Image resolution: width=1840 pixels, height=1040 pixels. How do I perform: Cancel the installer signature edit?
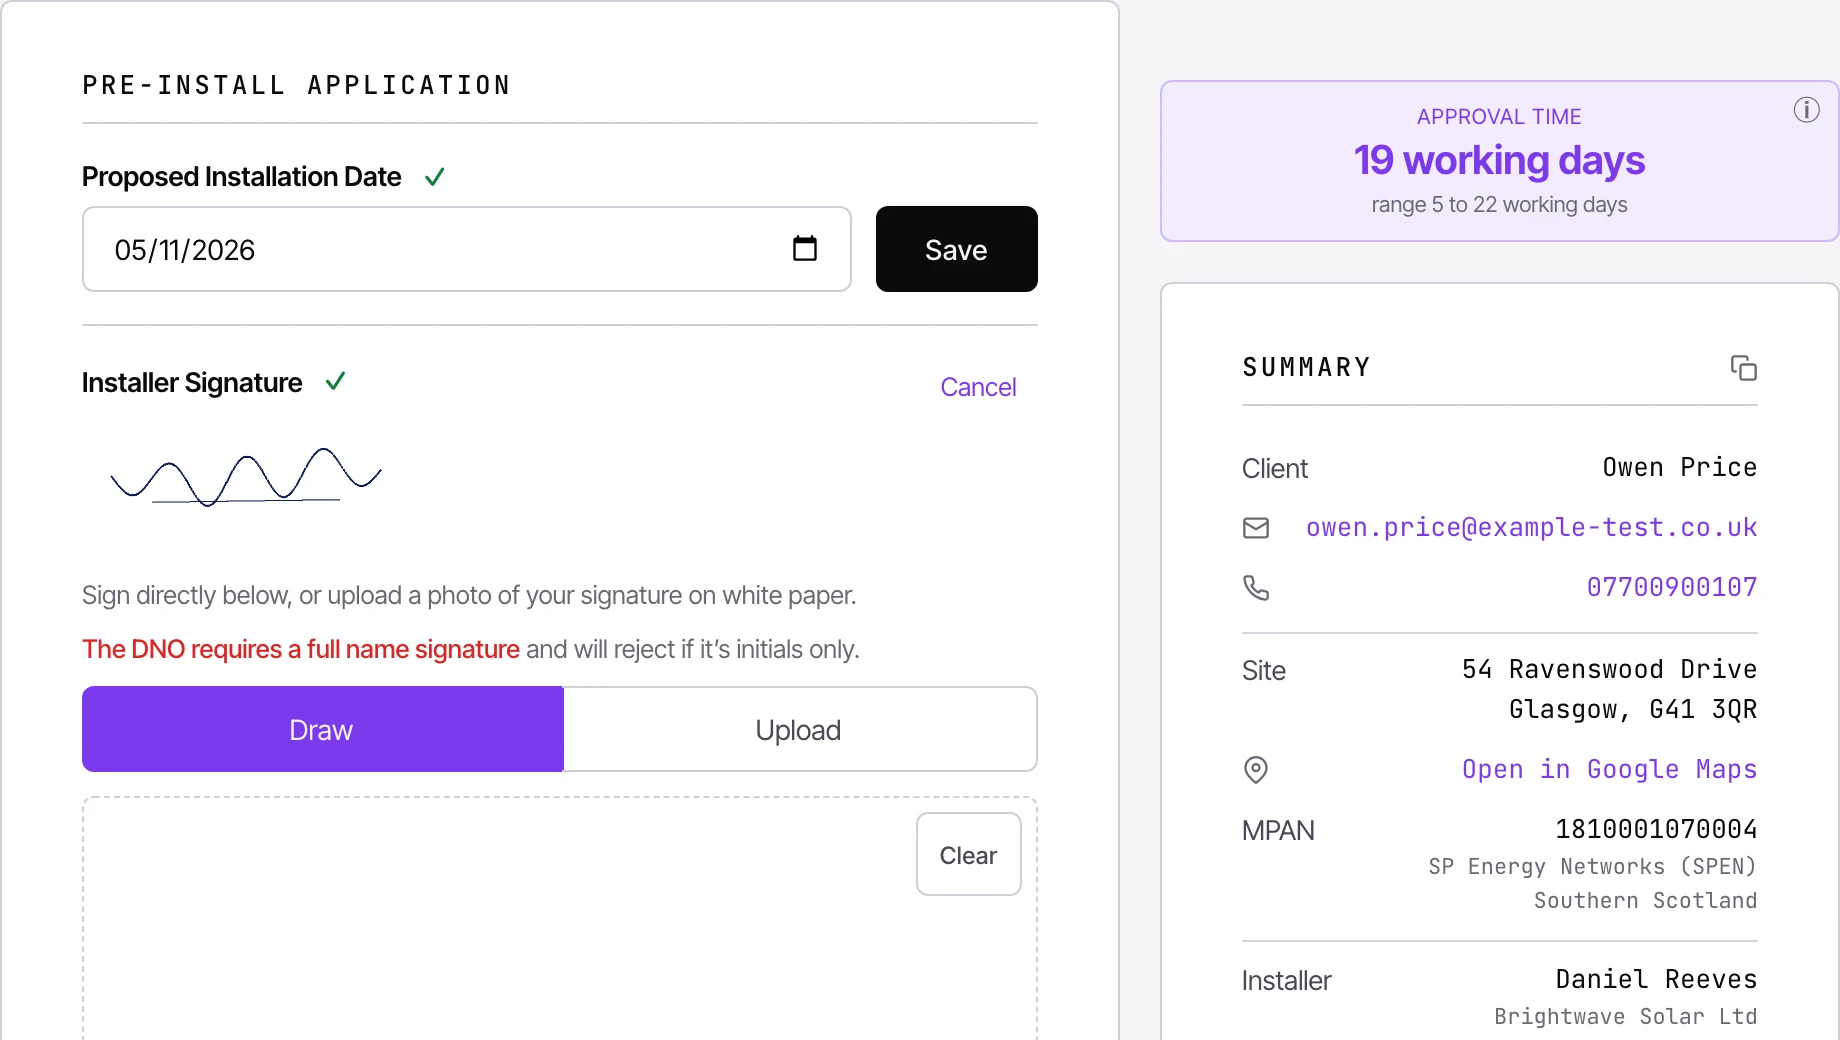coord(977,387)
